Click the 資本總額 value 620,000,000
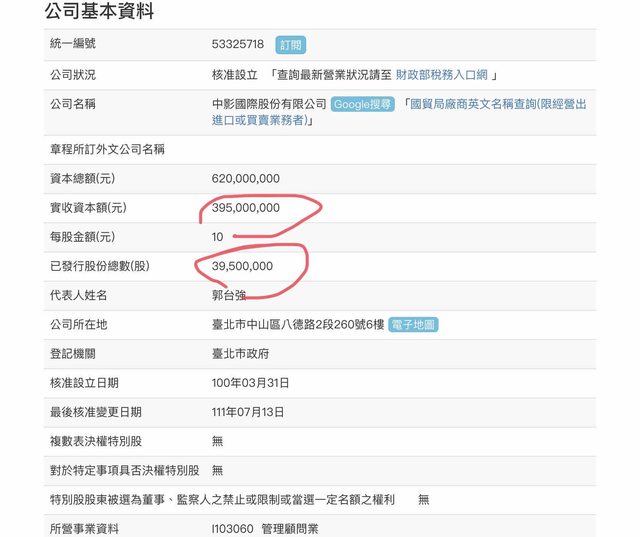Viewport: 640px width, 537px height. [x=246, y=179]
